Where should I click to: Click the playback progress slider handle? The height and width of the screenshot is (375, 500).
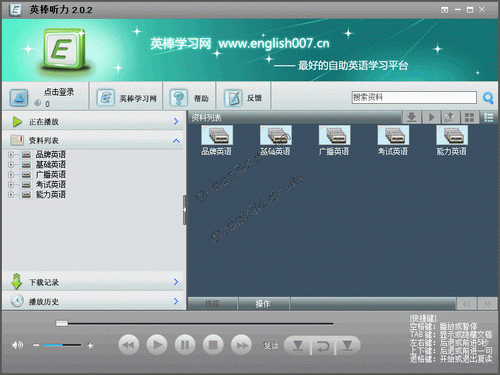coord(62,323)
